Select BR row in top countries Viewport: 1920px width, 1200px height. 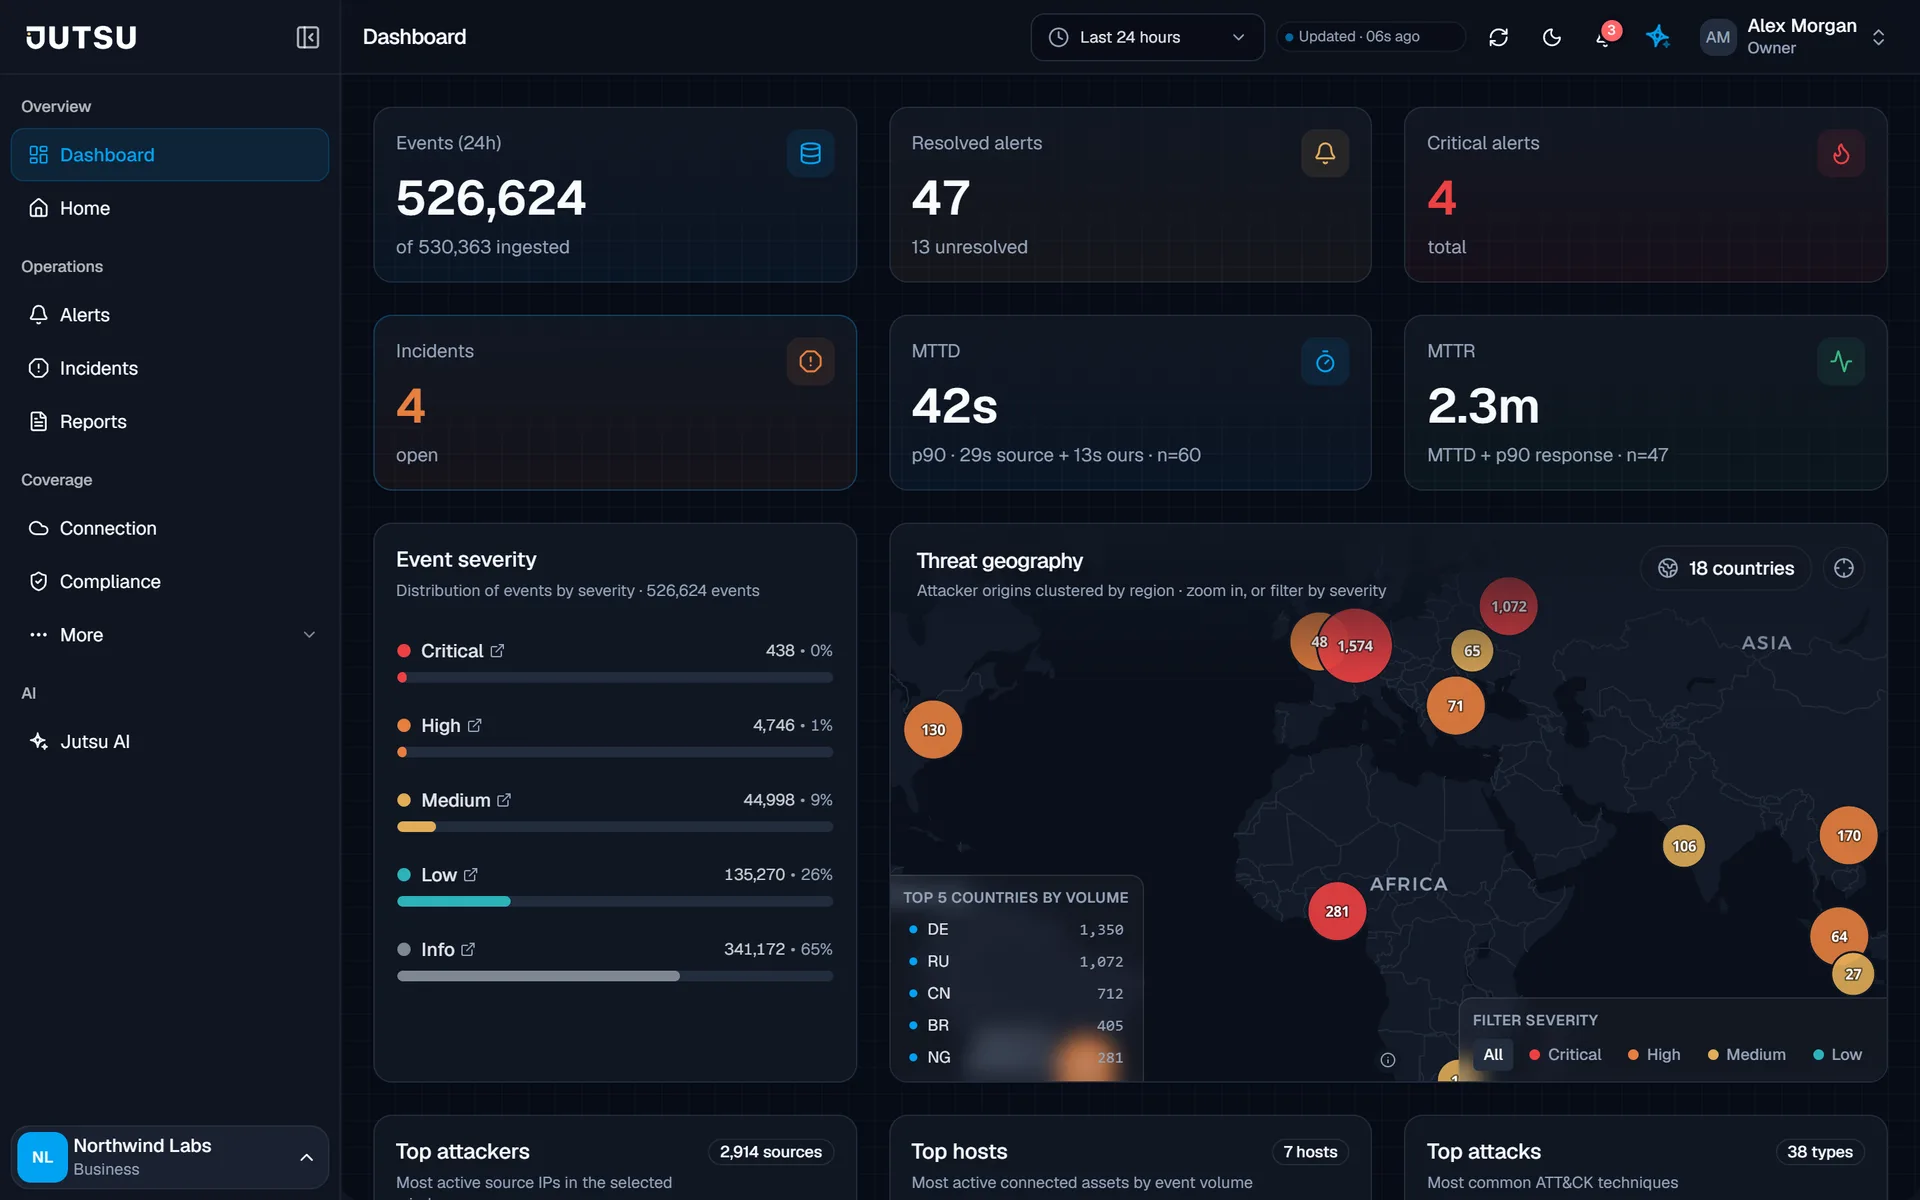[x=1016, y=1026]
